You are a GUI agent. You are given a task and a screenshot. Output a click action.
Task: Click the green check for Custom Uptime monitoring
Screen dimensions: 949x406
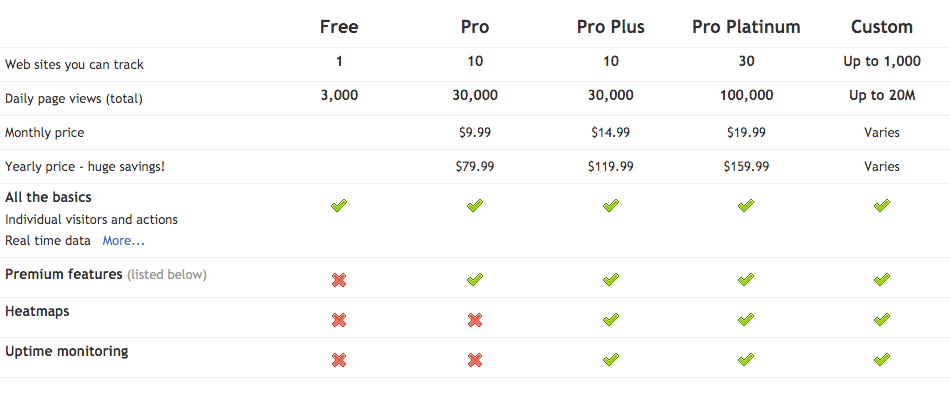coord(881,360)
